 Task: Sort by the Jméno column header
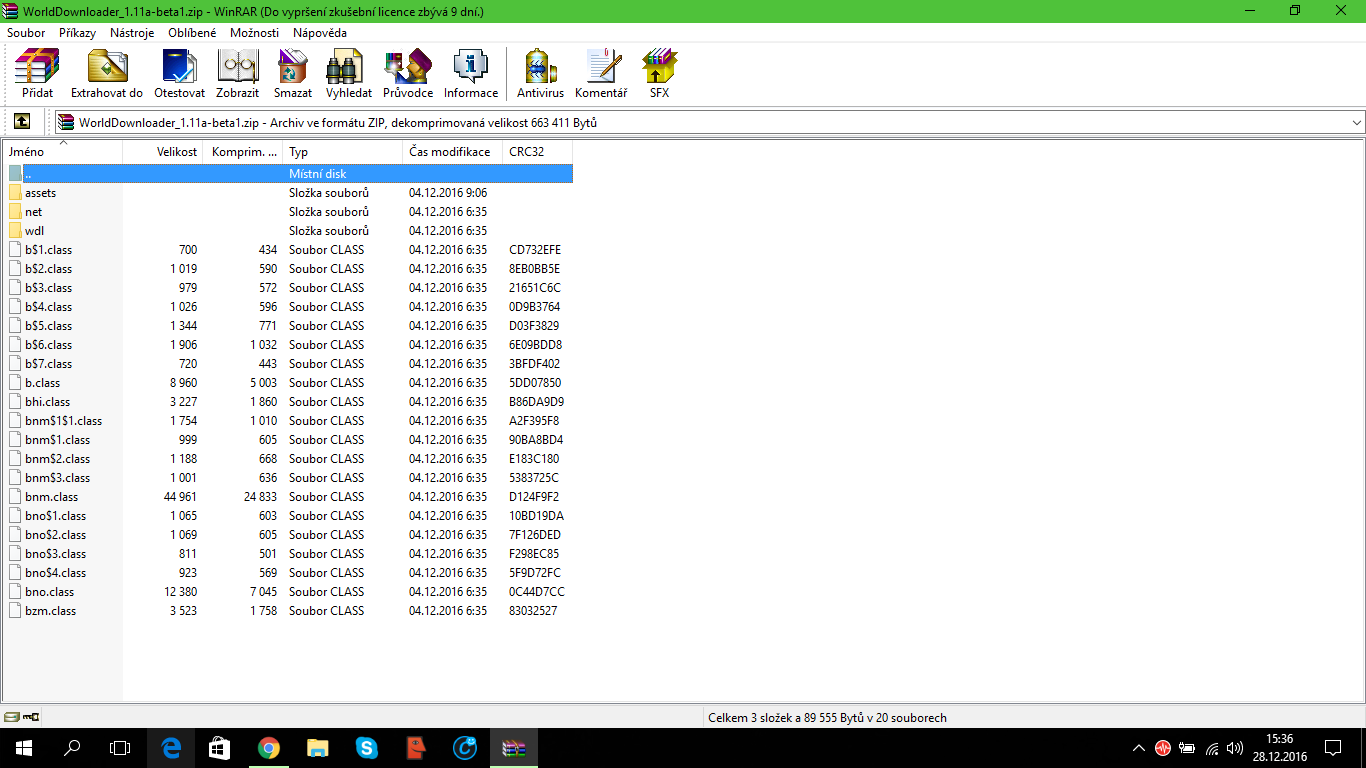[63, 152]
